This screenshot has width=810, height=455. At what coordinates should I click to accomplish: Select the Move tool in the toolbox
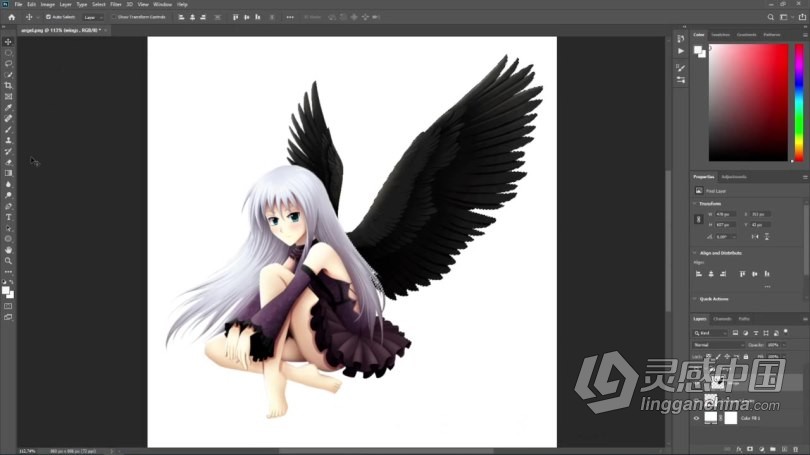coord(8,42)
